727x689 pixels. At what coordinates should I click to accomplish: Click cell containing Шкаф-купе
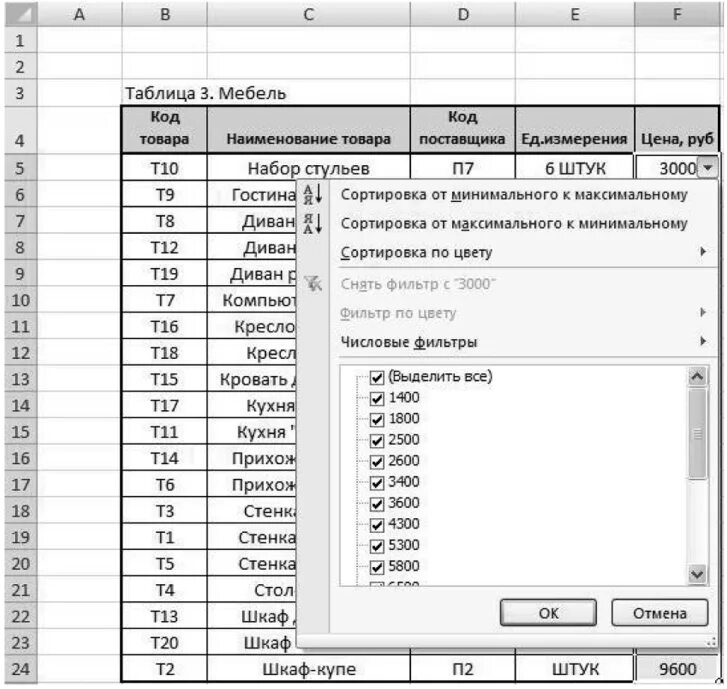point(309,669)
